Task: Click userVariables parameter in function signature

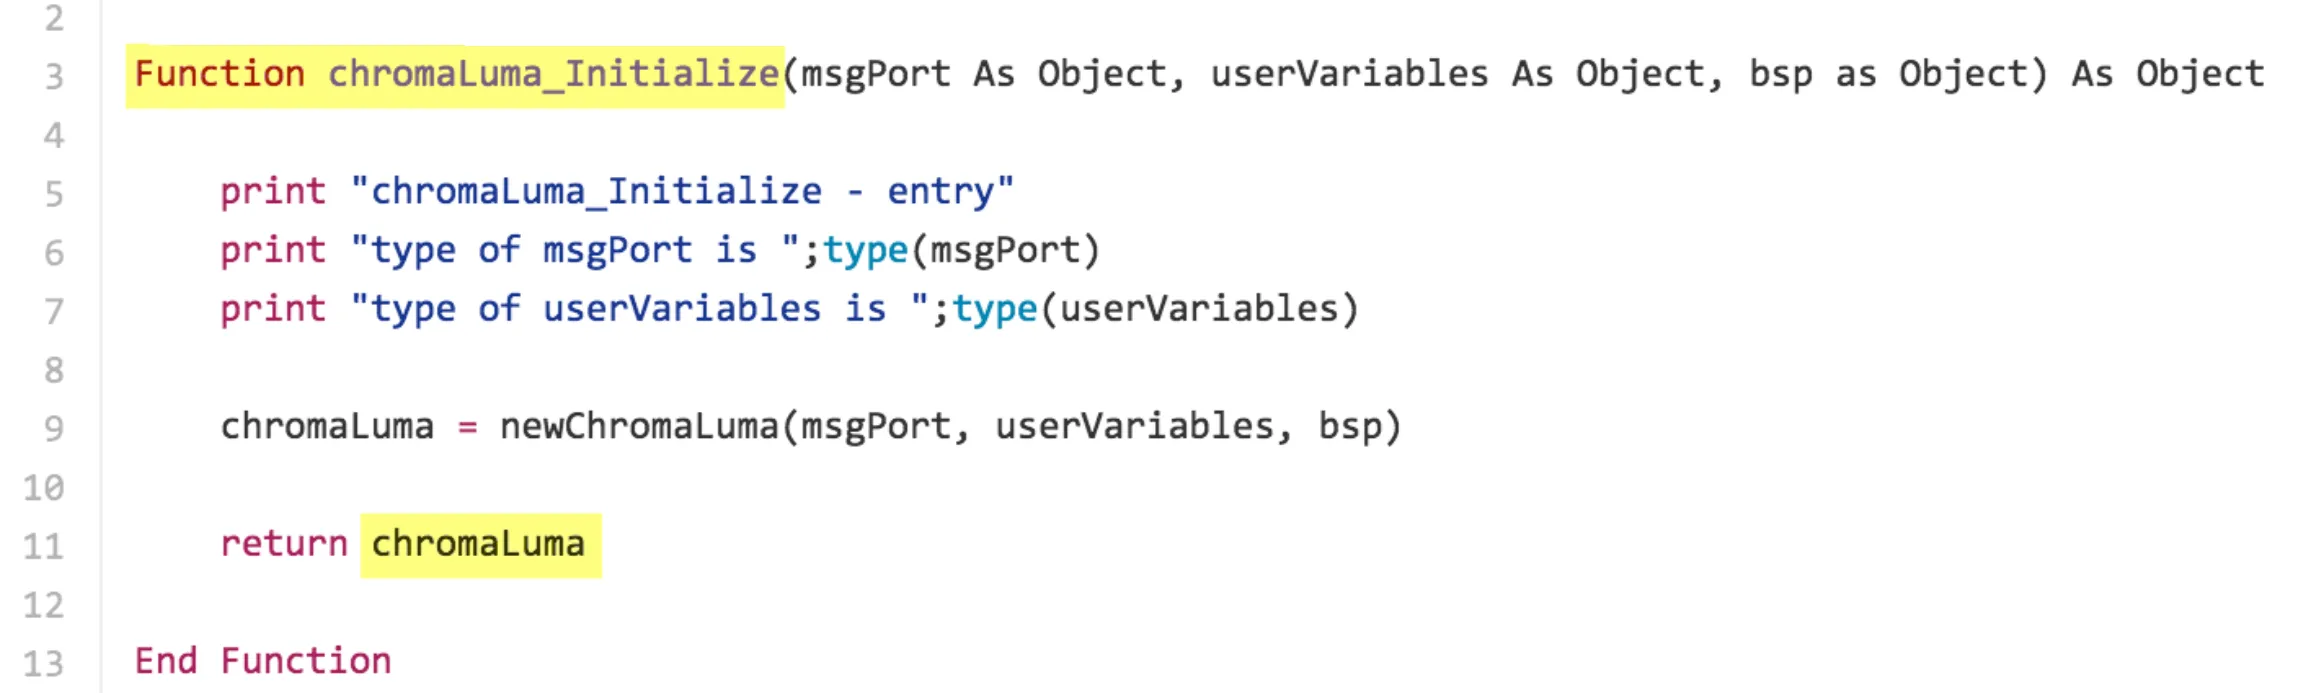Action: tap(1349, 74)
